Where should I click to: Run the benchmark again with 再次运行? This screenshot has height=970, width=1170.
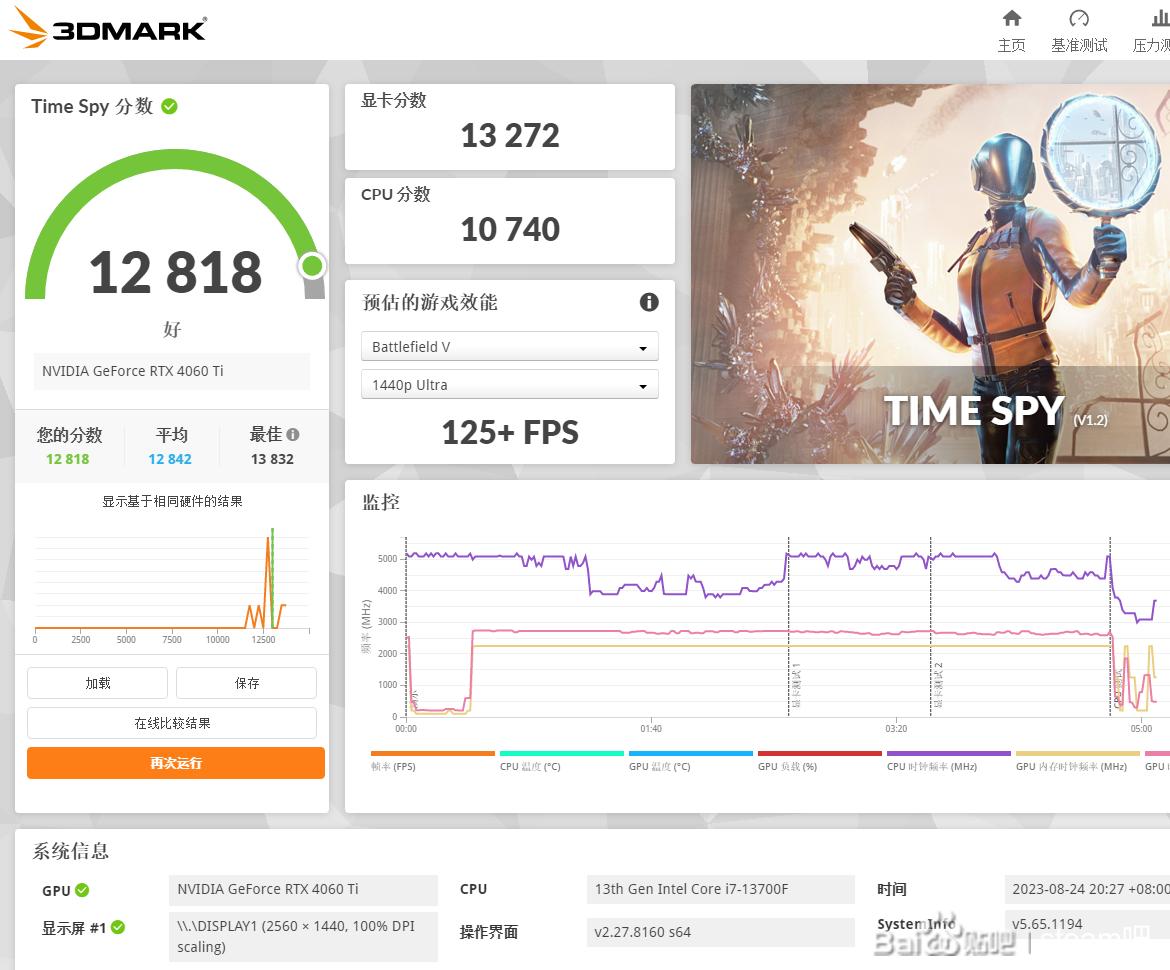pyautogui.click(x=176, y=763)
